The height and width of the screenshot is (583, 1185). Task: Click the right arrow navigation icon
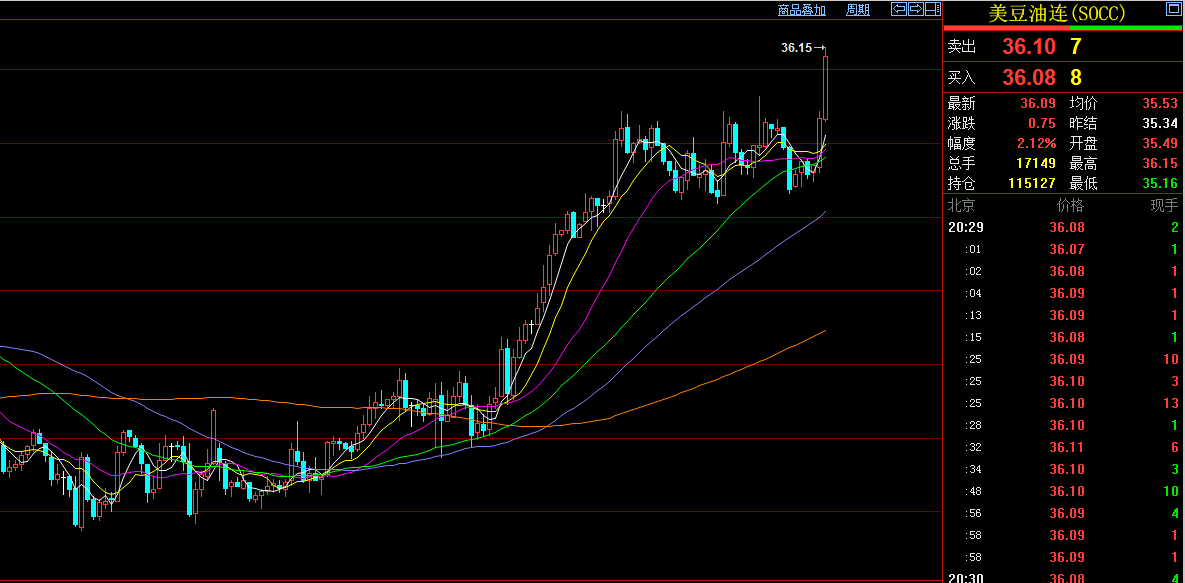pos(915,9)
